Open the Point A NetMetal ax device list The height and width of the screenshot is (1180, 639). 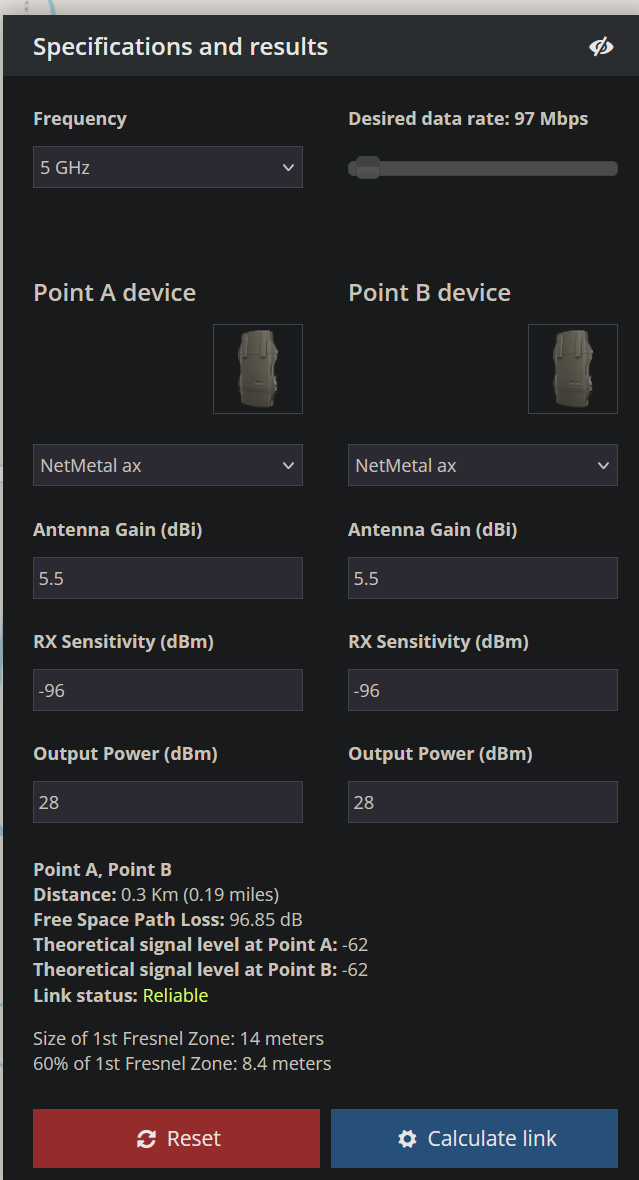[167, 465]
